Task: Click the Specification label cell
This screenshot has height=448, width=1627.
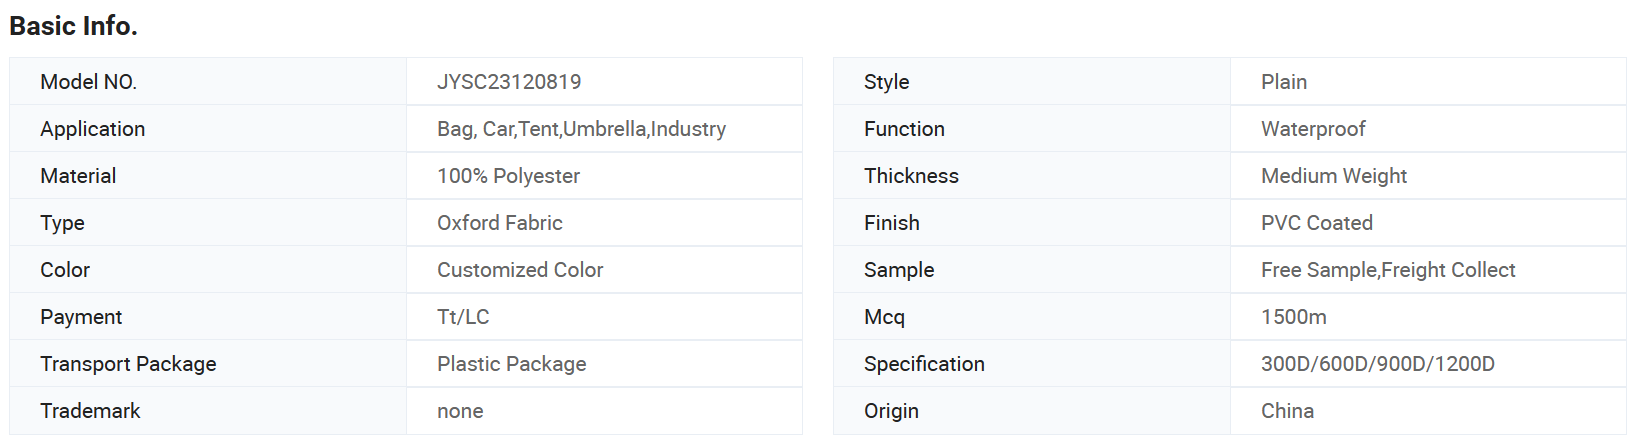Action: point(1032,364)
